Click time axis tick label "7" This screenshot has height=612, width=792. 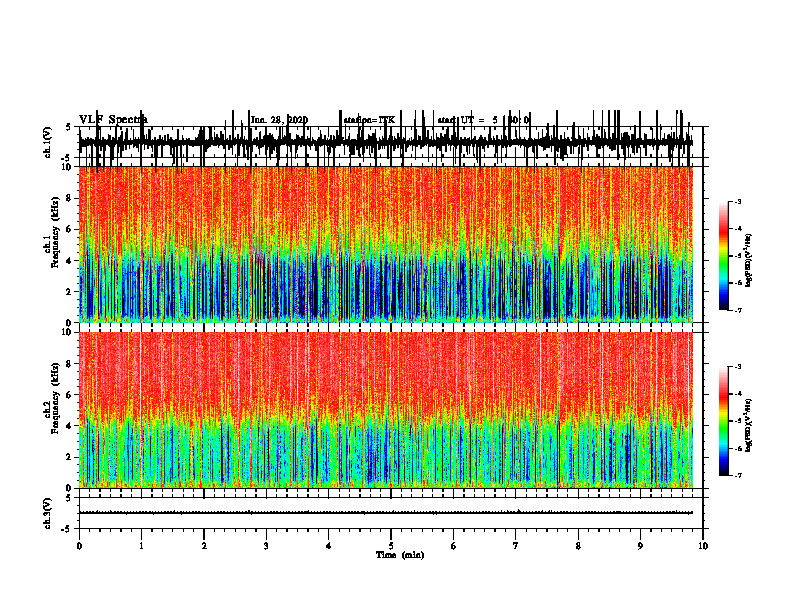pos(516,546)
